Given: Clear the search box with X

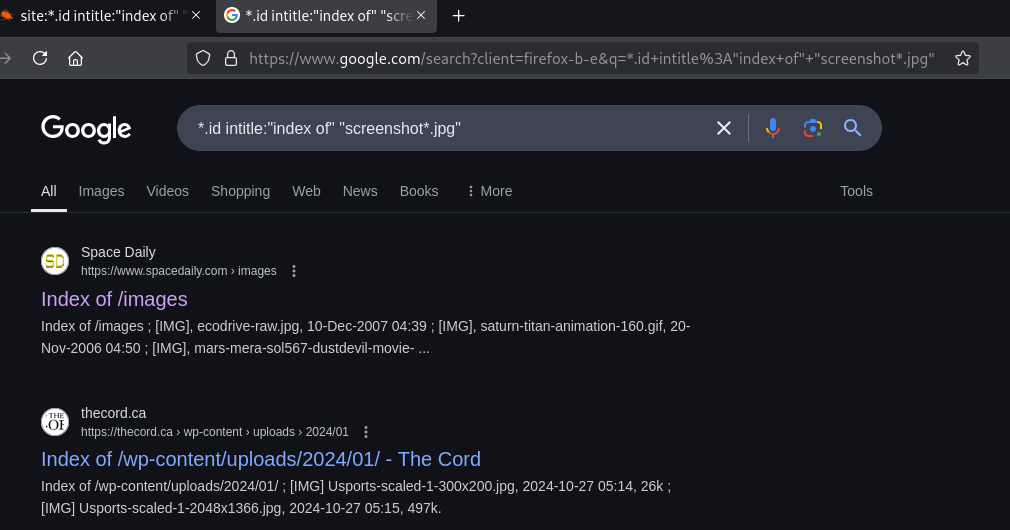Looking at the screenshot, I should pos(723,128).
